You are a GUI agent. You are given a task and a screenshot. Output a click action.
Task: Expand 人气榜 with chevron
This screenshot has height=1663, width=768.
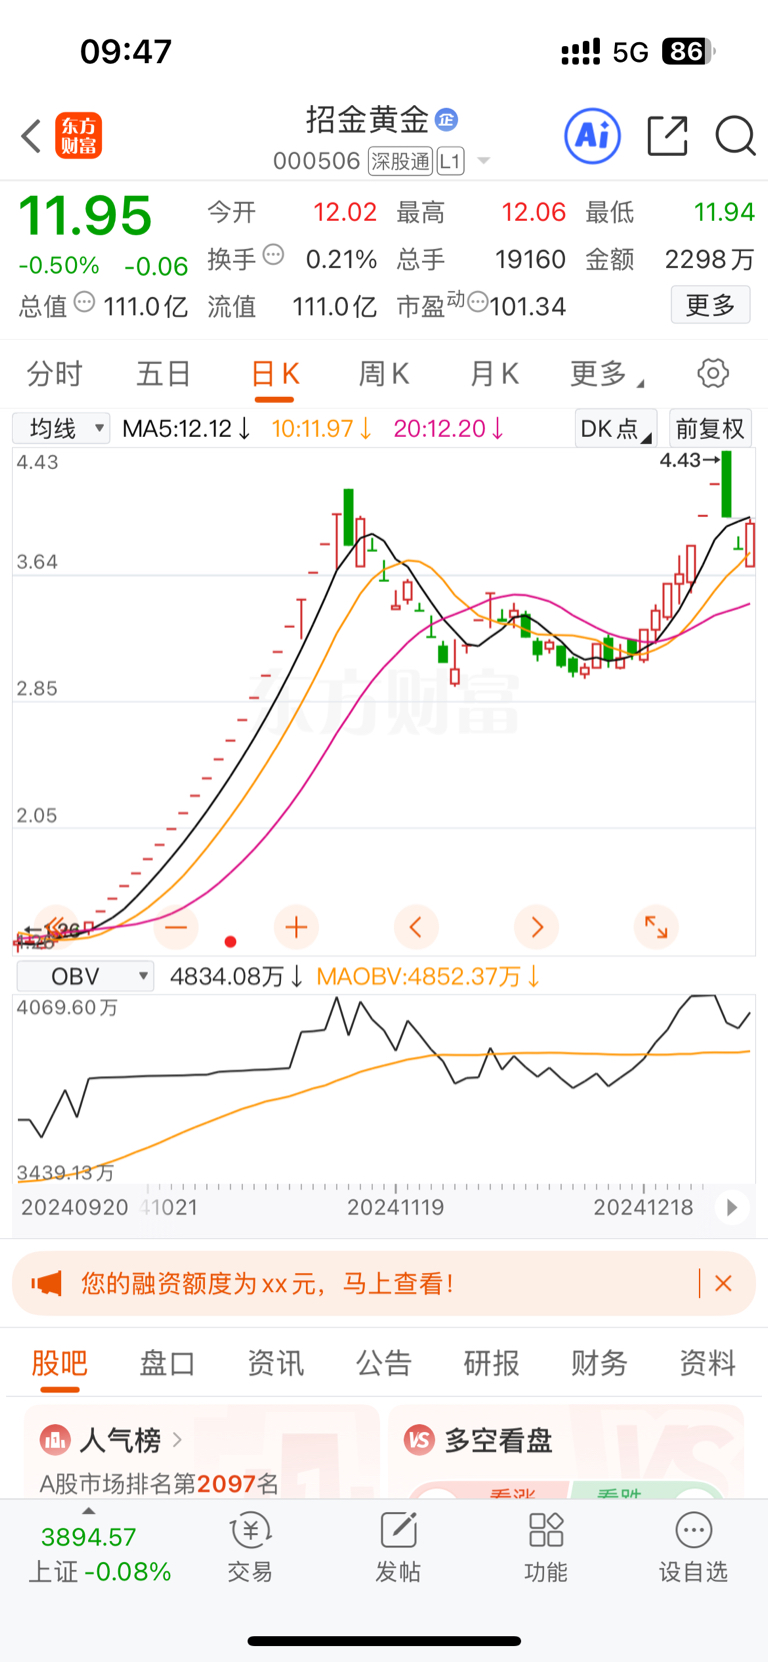pyautogui.click(x=177, y=1440)
